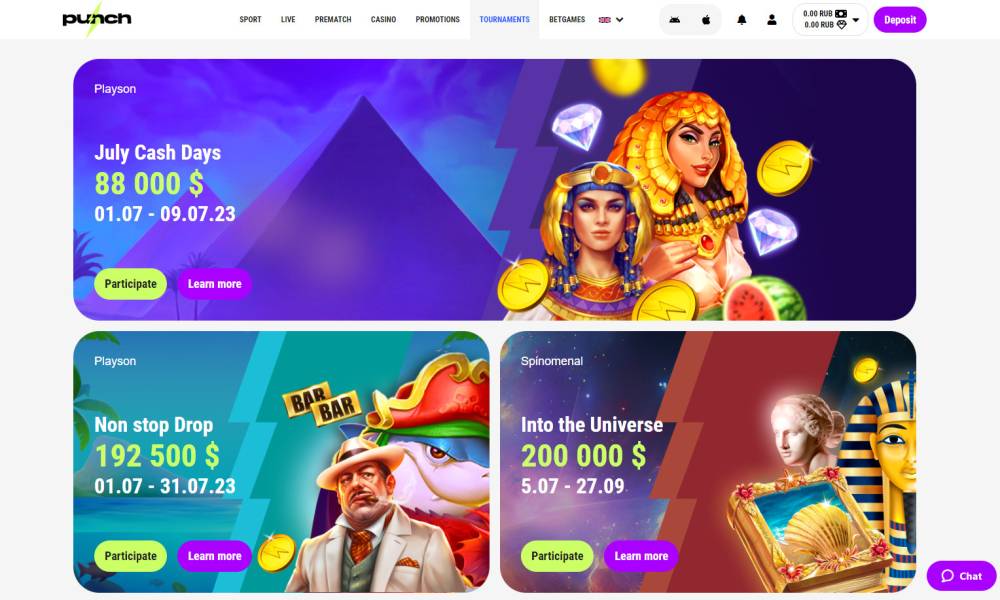Click the Punch logo
This screenshot has width=1000, height=600.
point(96,18)
